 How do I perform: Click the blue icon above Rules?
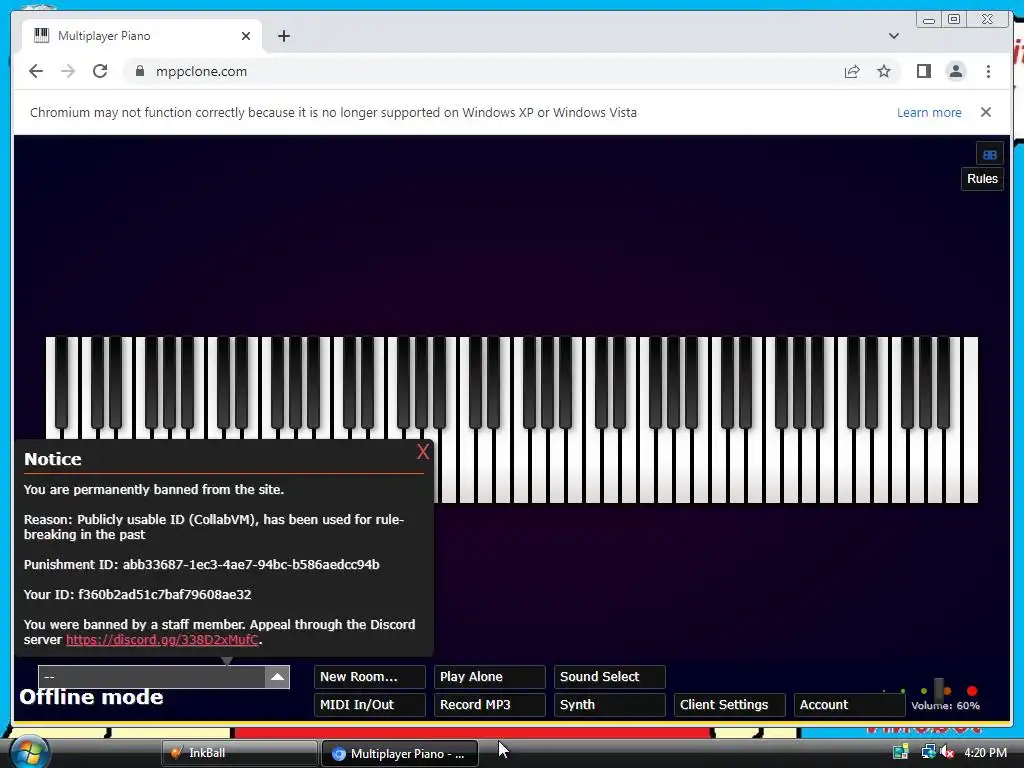(989, 155)
